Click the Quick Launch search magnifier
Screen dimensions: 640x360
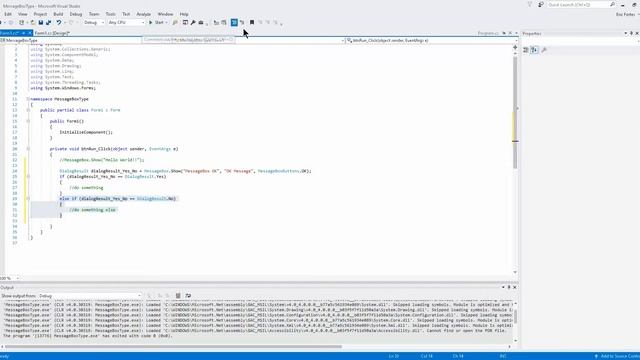tap(612, 4)
